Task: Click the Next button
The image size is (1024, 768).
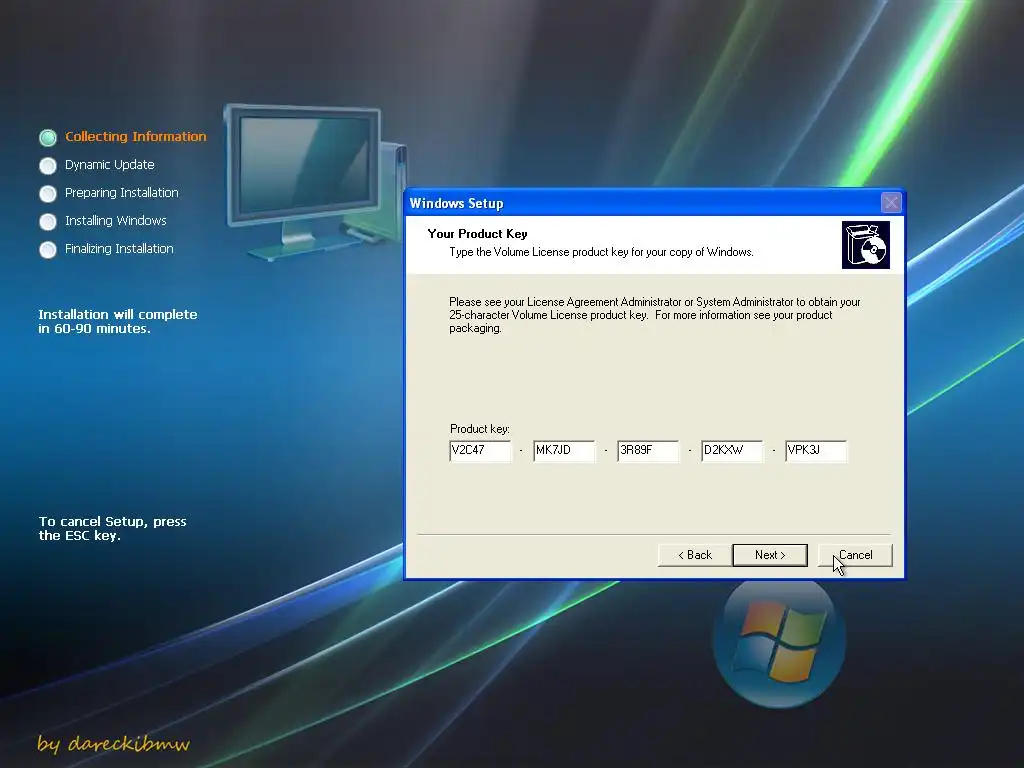Action: click(770, 555)
